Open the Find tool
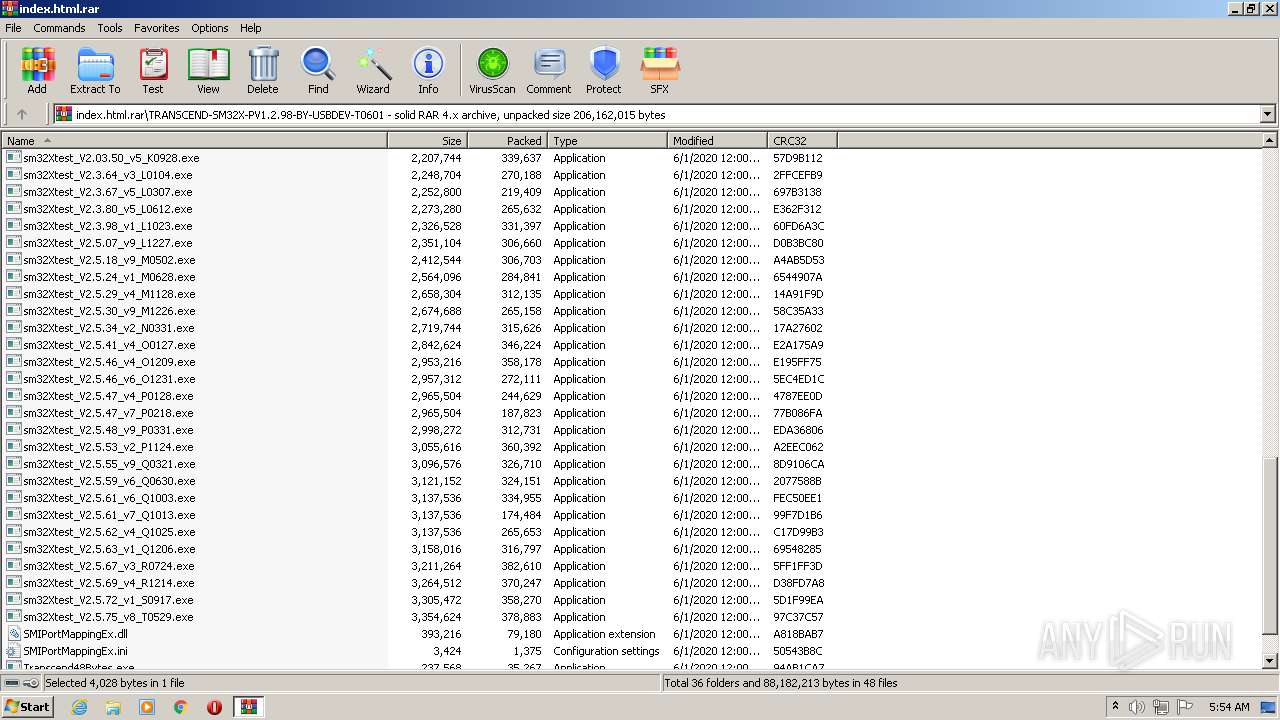 pos(318,71)
